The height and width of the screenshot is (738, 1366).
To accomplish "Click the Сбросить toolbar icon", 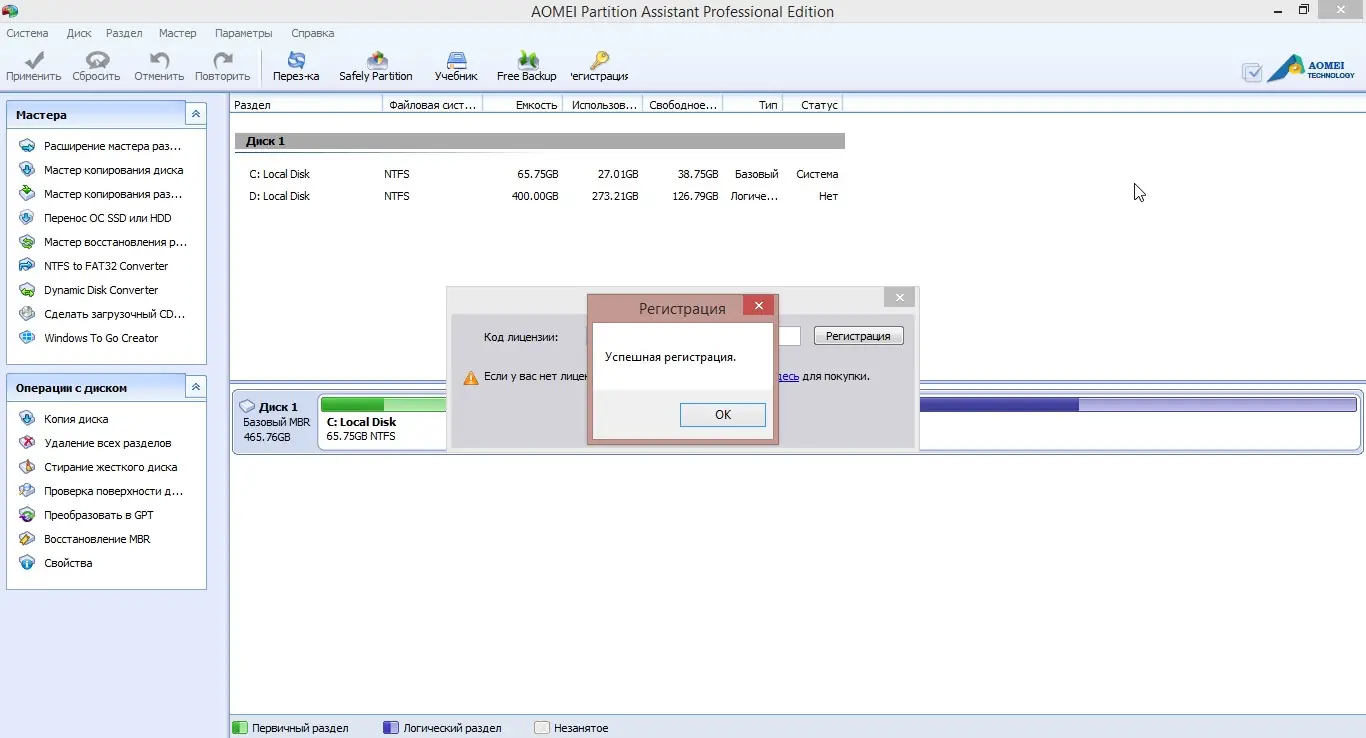I will 97,67.
